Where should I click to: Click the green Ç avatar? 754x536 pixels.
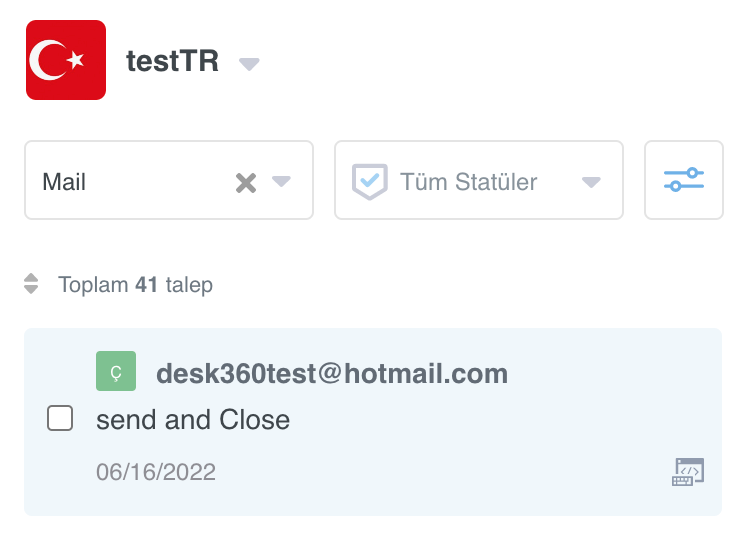(116, 371)
